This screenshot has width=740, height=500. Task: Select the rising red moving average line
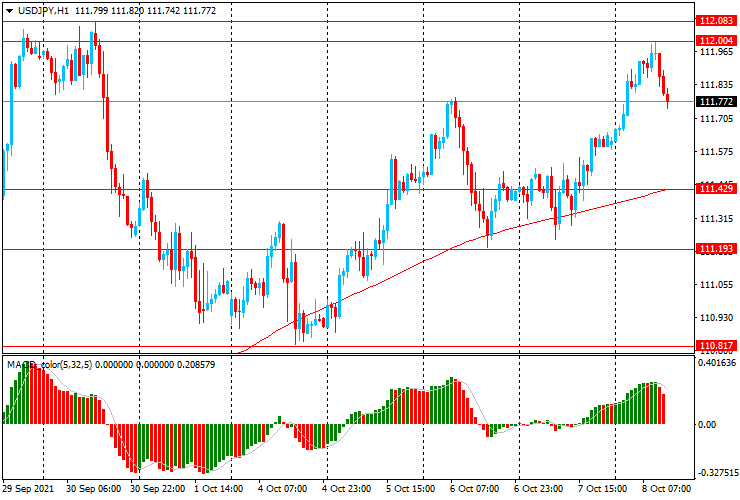coord(453,246)
